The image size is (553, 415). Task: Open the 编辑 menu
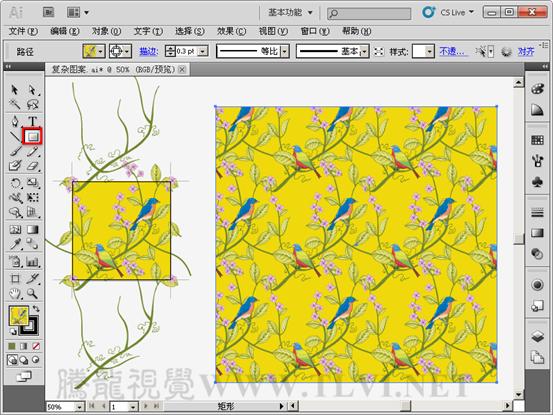(x=65, y=31)
